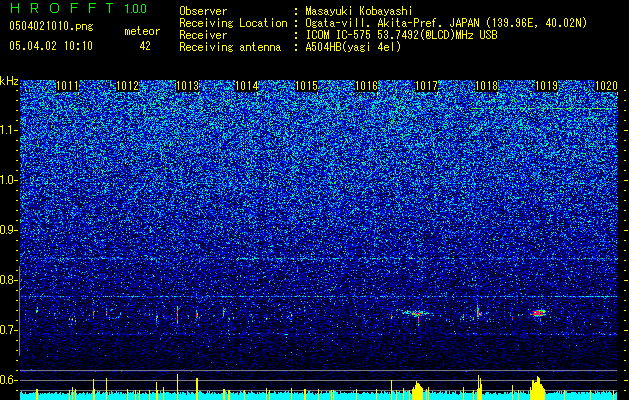
Task: Click the 1017 time marker
Action: click(x=426, y=86)
